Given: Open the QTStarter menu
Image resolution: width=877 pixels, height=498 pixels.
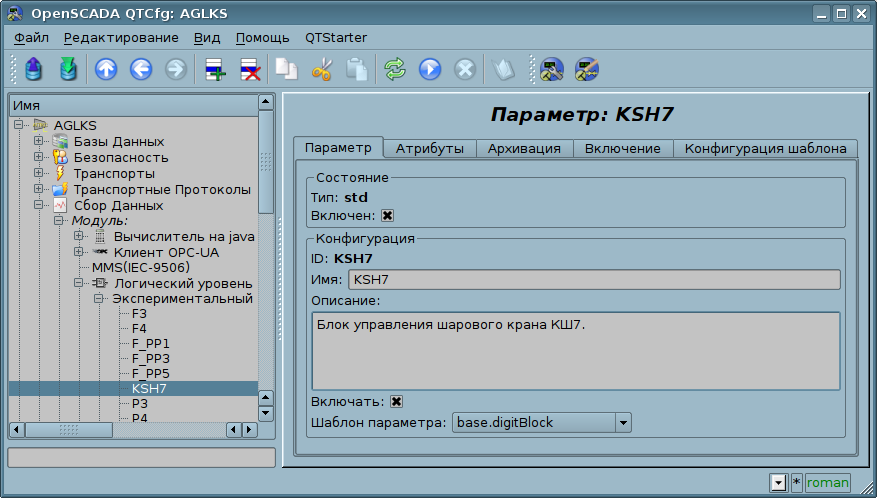Looking at the screenshot, I should pyautogui.click(x=336, y=37).
